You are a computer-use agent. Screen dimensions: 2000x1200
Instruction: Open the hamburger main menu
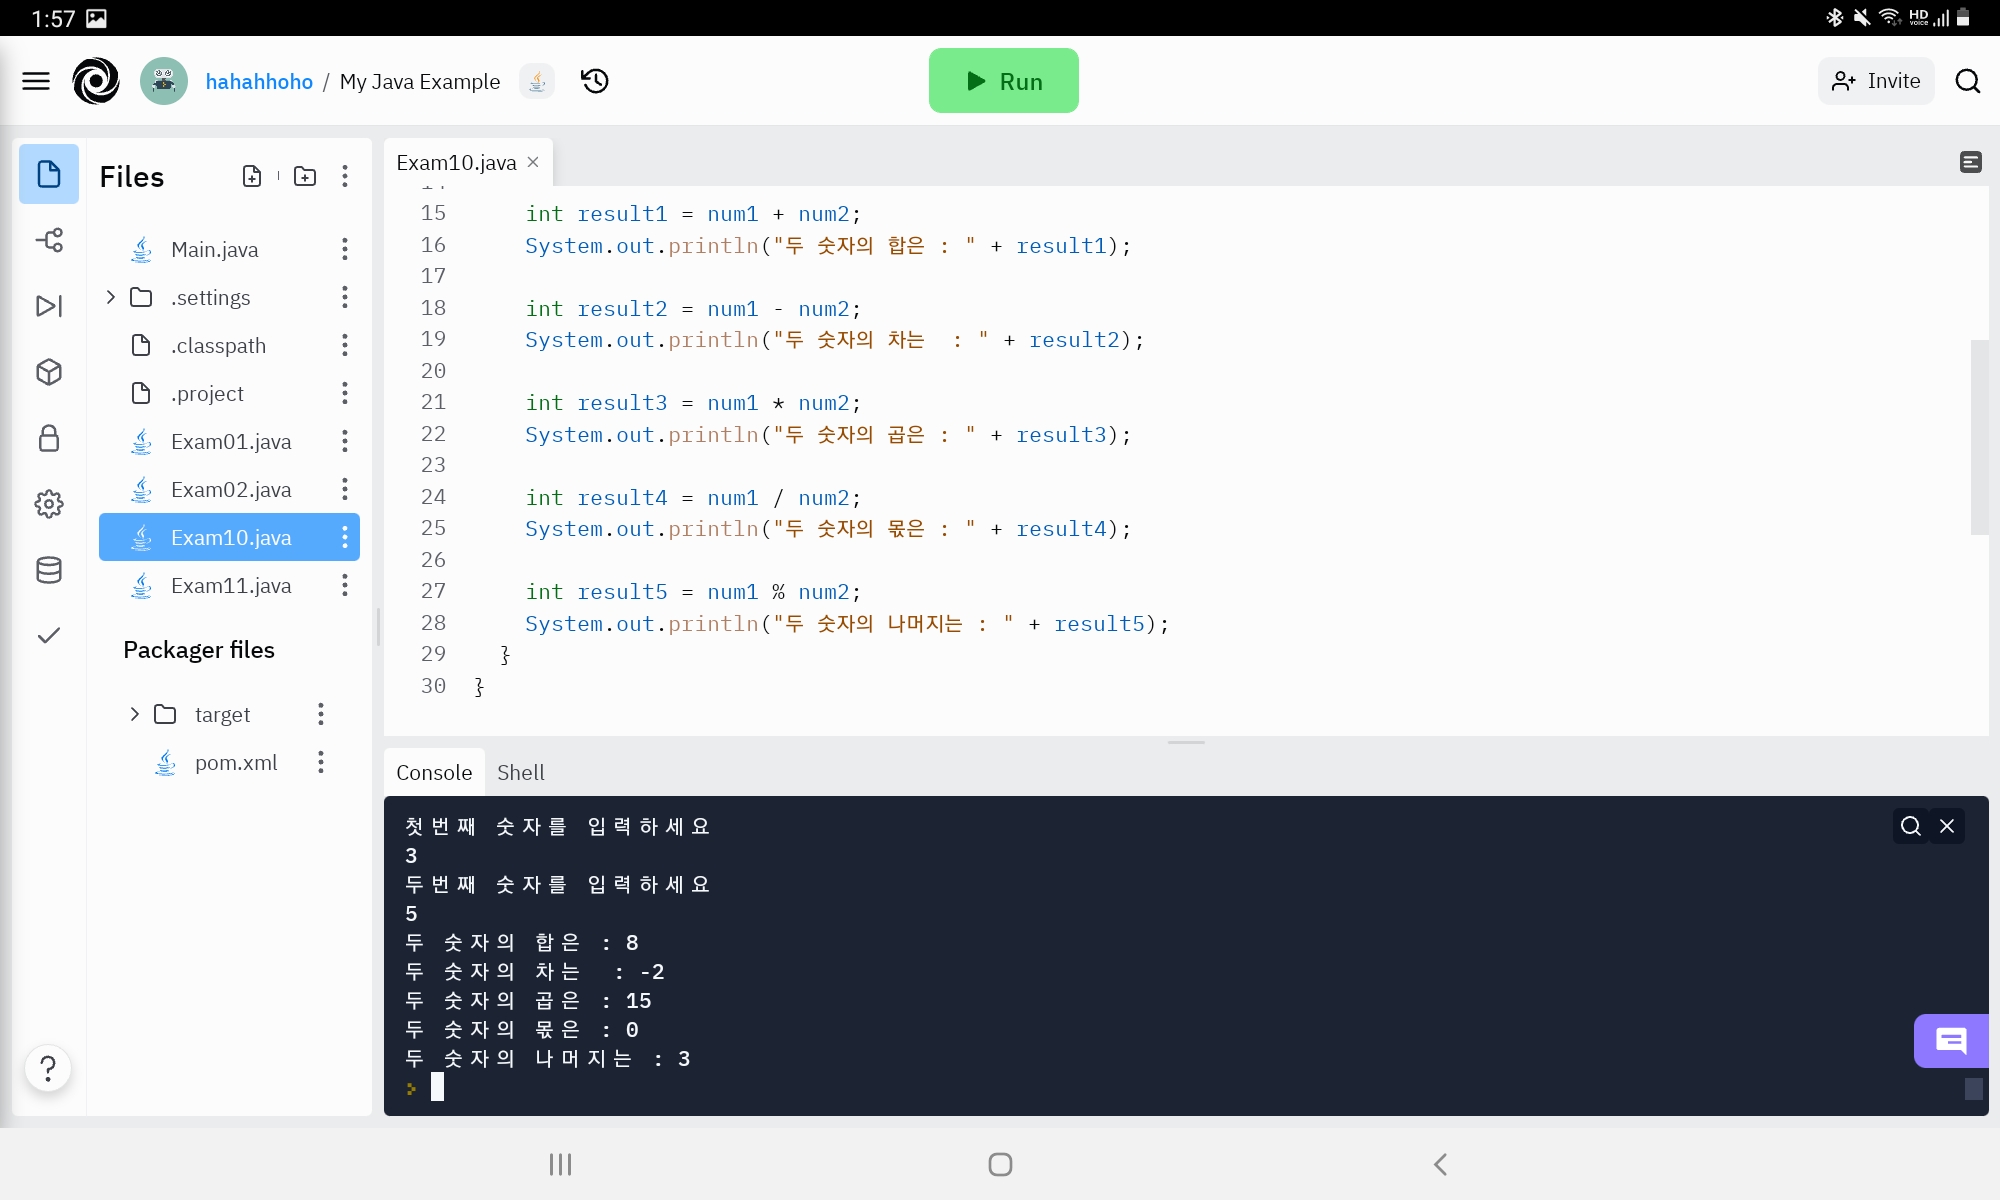[36, 81]
